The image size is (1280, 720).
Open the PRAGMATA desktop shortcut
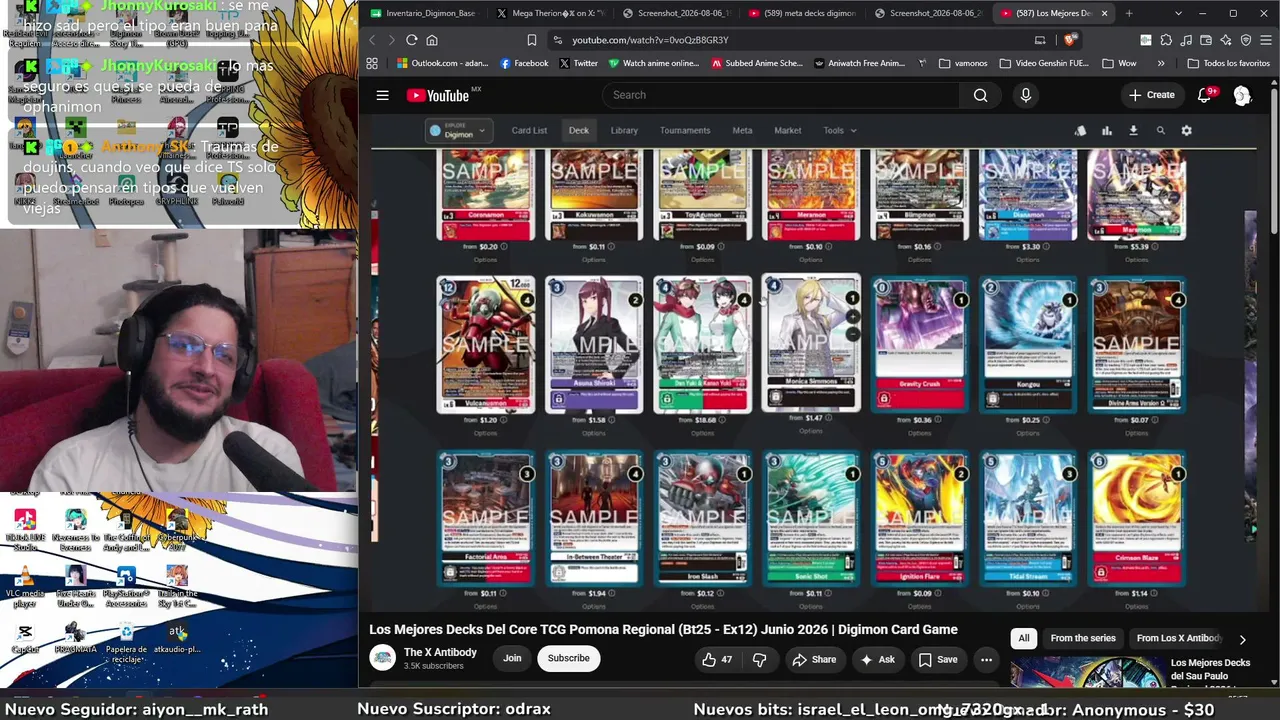(75, 638)
